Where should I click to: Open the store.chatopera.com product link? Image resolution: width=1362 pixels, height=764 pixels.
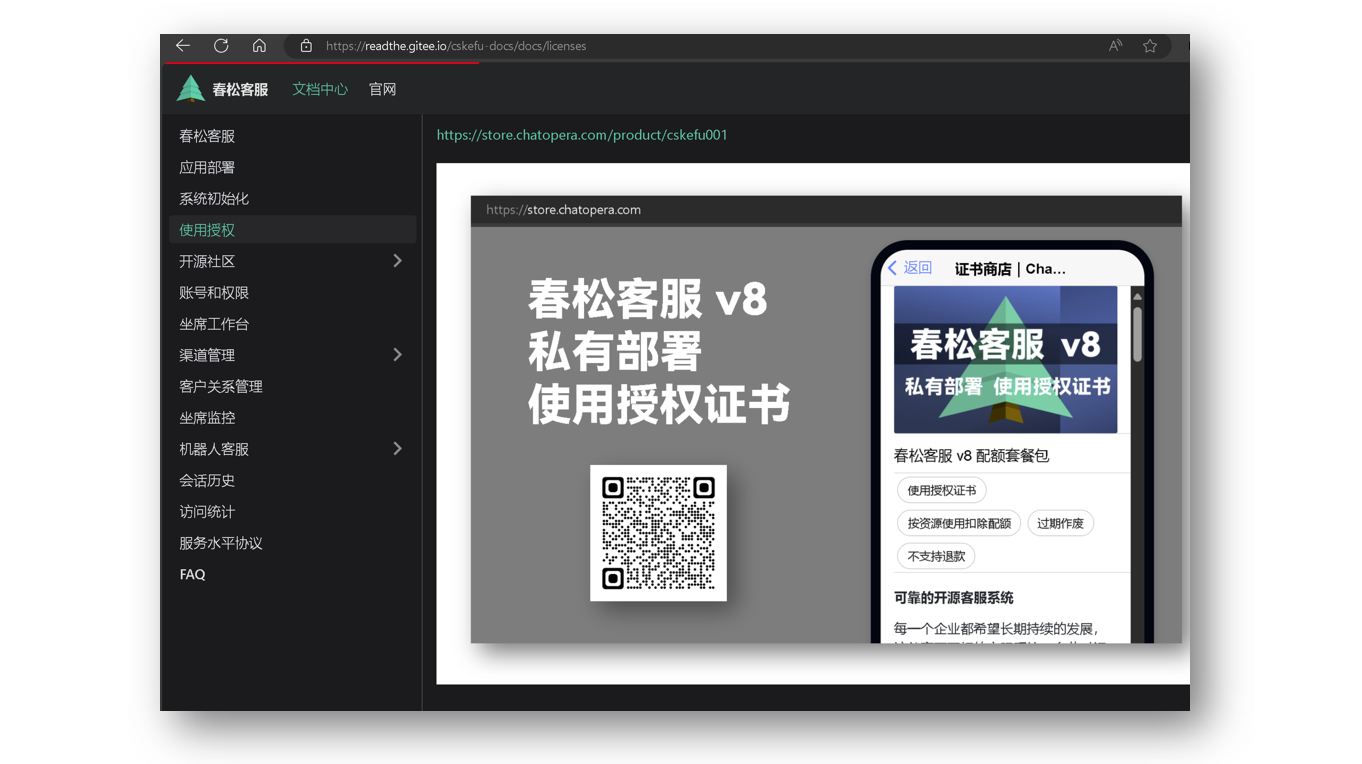pos(582,135)
